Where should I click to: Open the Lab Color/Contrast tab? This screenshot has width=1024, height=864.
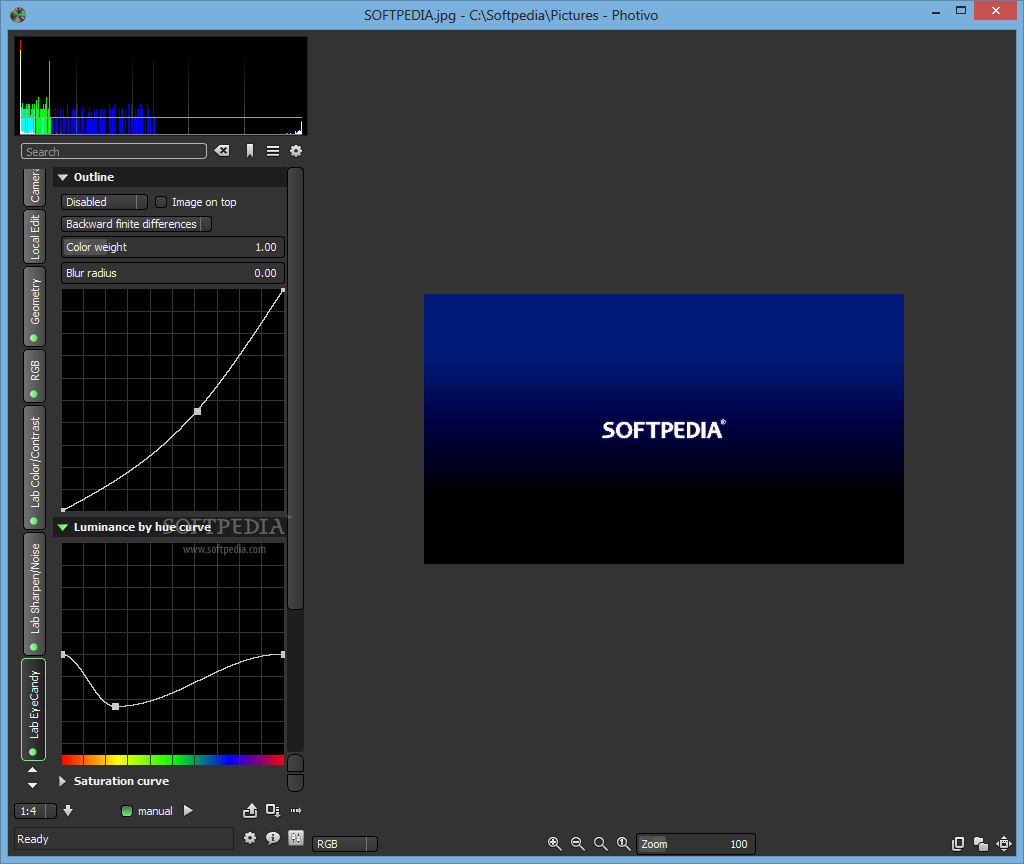(35, 467)
